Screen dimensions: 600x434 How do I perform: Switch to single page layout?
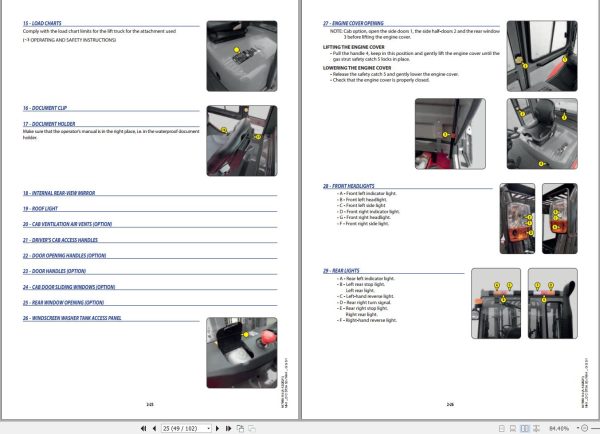point(502,428)
